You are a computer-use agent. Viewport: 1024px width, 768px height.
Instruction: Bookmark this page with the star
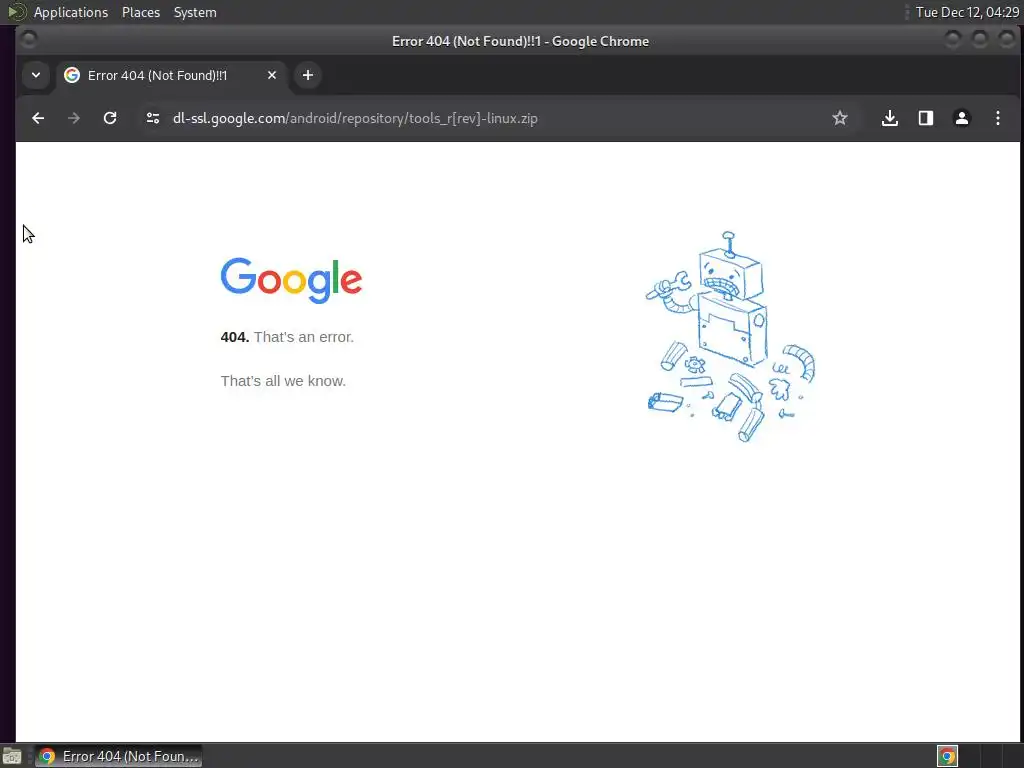point(840,118)
